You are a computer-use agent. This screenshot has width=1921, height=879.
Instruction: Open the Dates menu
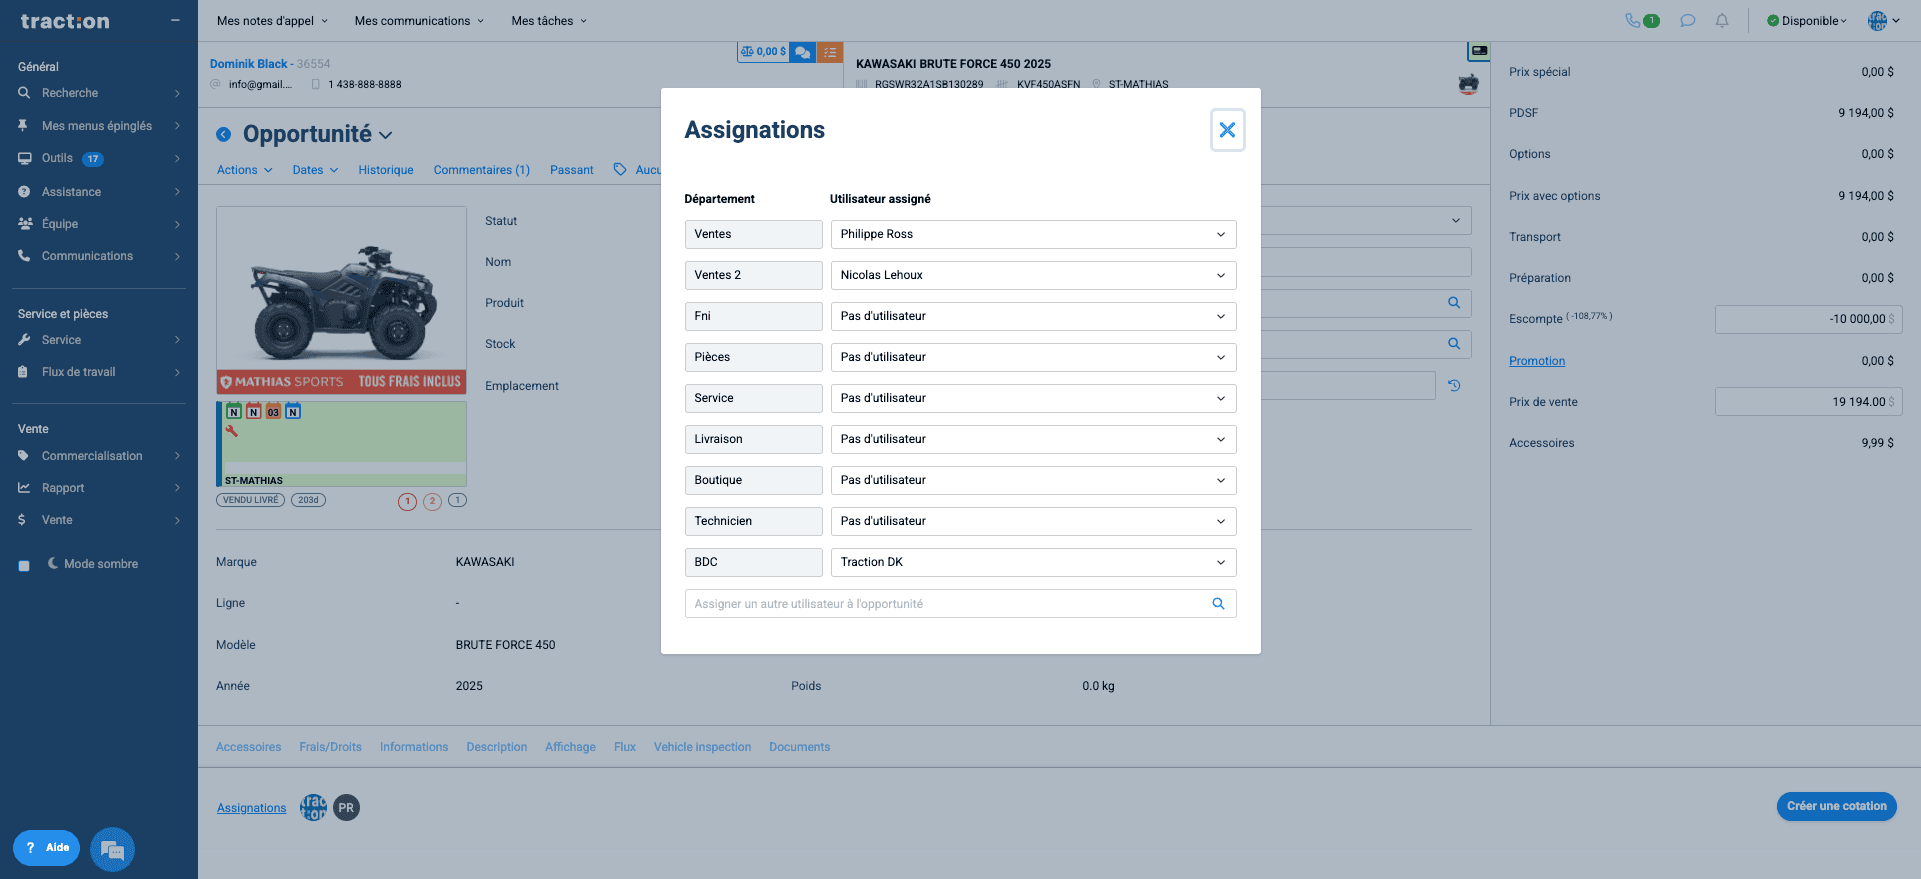(x=315, y=170)
